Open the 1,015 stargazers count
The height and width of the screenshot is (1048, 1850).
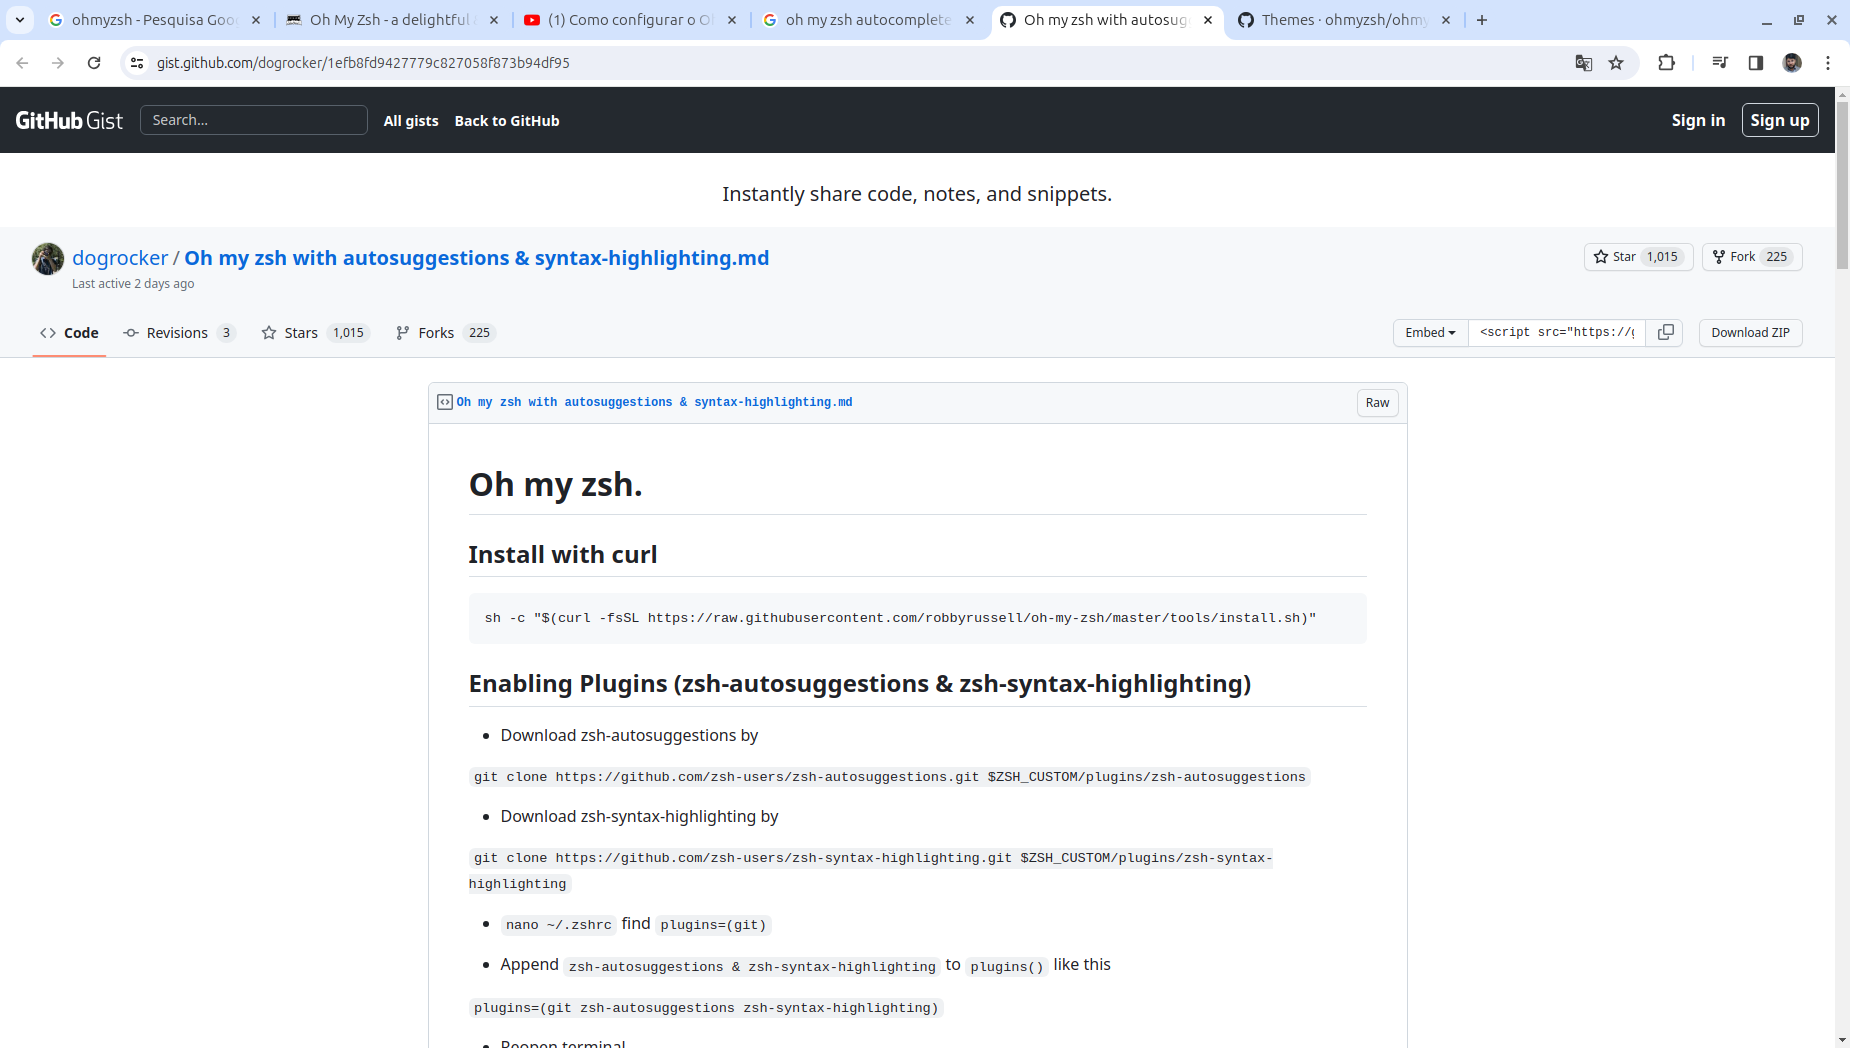[1663, 257]
